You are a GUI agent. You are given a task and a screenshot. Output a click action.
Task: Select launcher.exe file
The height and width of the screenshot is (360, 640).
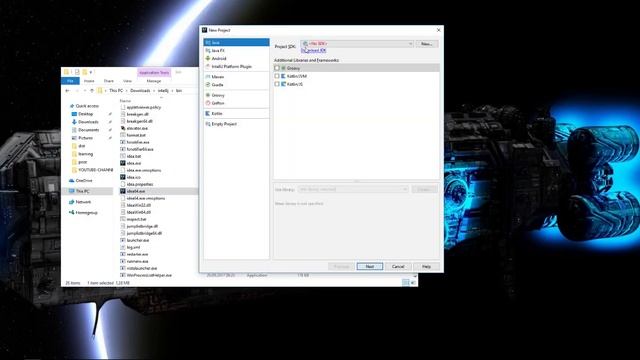pyautogui.click(x=138, y=240)
